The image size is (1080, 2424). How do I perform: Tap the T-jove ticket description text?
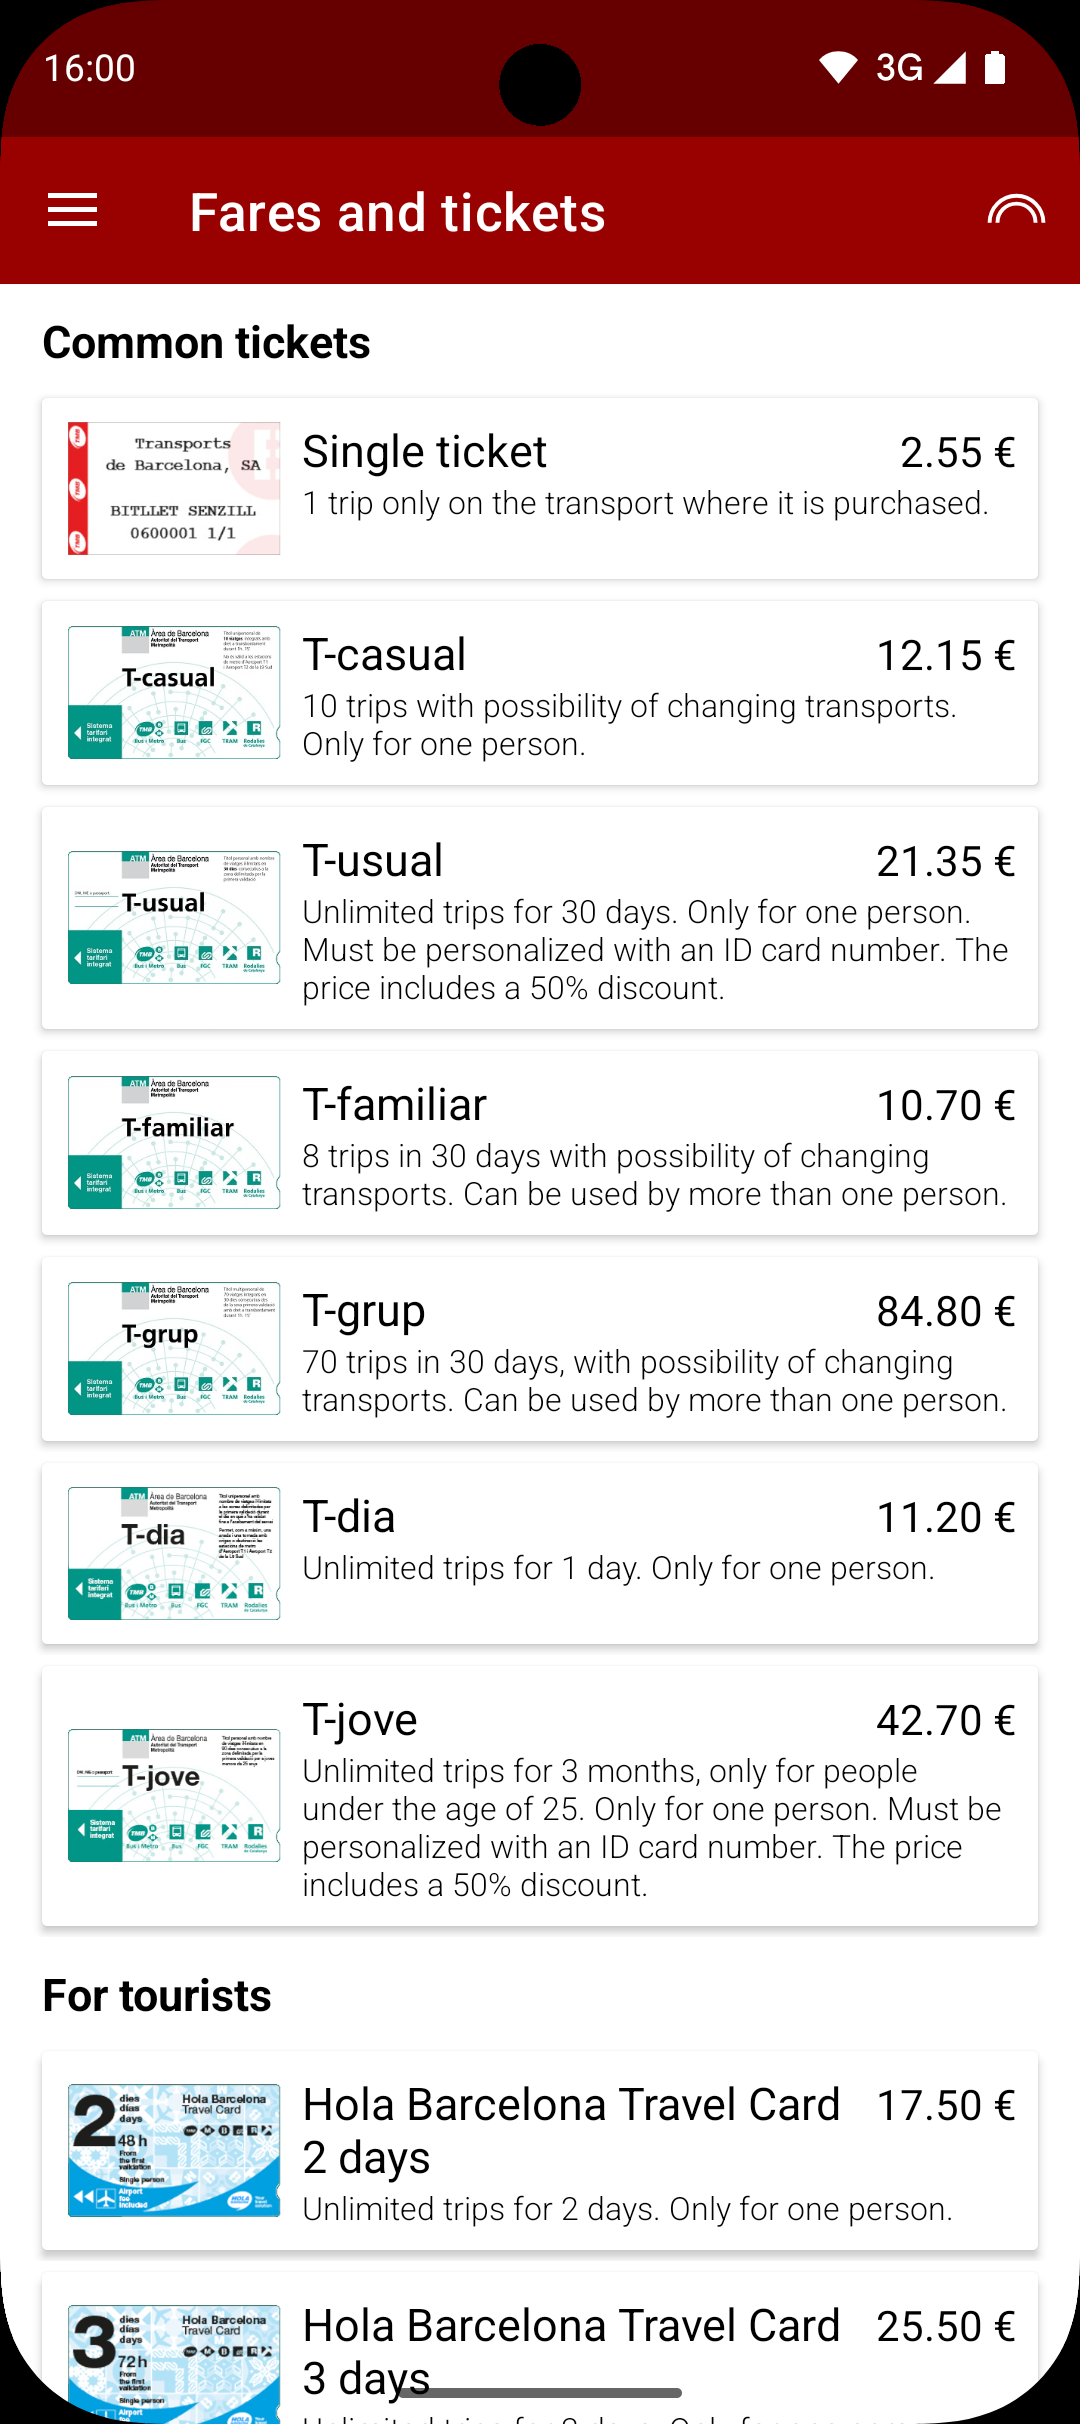[650, 1828]
